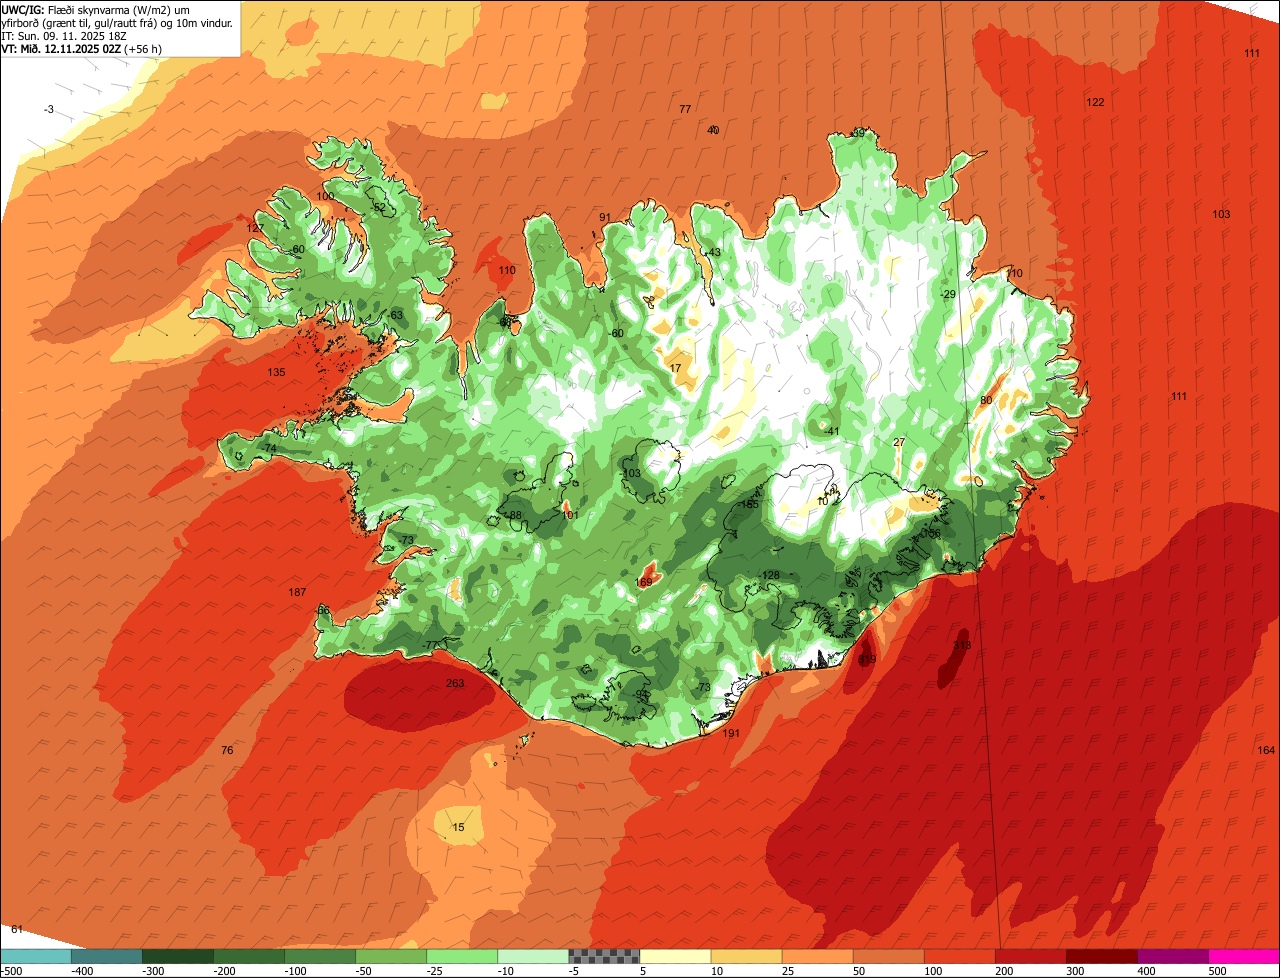Click the "80" value in eastern Iceland
The image size is (1280, 978).
[x=986, y=401]
